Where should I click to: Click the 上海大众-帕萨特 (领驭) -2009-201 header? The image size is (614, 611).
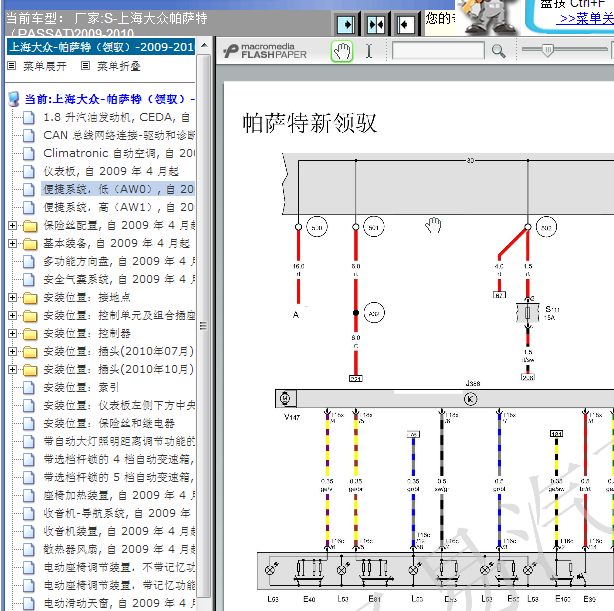click(101, 47)
